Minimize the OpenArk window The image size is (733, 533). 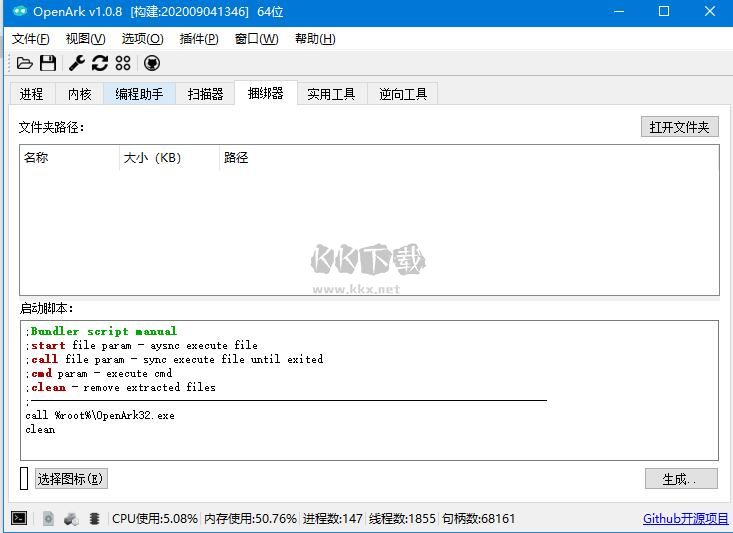(x=619, y=11)
